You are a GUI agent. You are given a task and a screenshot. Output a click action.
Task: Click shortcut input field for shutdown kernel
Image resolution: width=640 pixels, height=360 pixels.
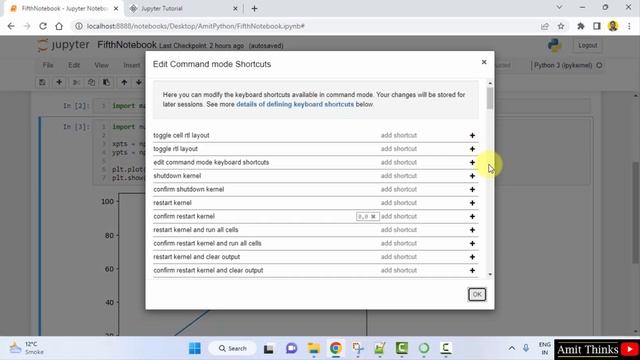coord(399,176)
